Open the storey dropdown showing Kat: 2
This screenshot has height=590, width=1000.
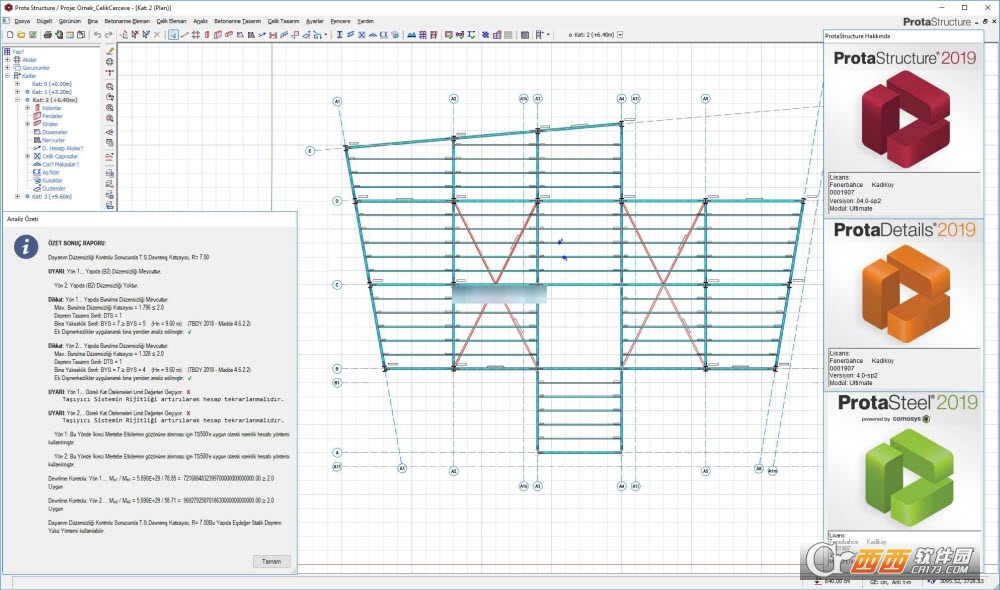coord(620,34)
